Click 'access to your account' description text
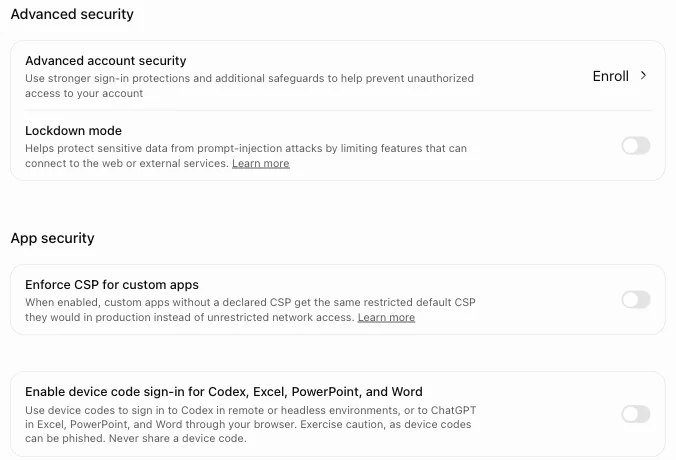 click(84, 94)
